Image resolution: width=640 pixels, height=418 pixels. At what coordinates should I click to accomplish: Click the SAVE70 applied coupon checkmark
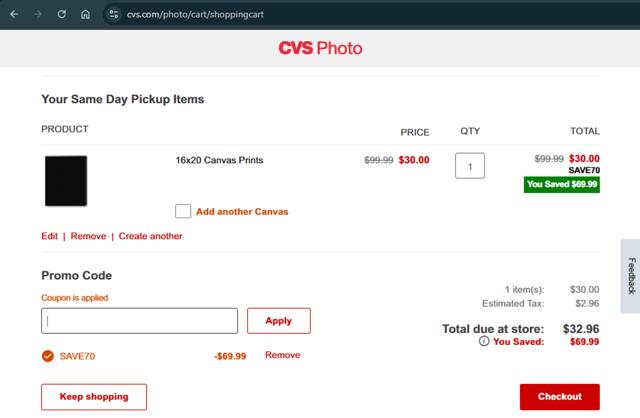[x=48, y=355]
